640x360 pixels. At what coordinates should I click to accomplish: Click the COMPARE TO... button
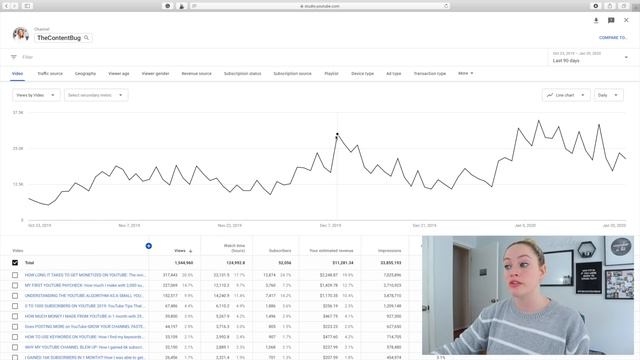click(613, 38)
